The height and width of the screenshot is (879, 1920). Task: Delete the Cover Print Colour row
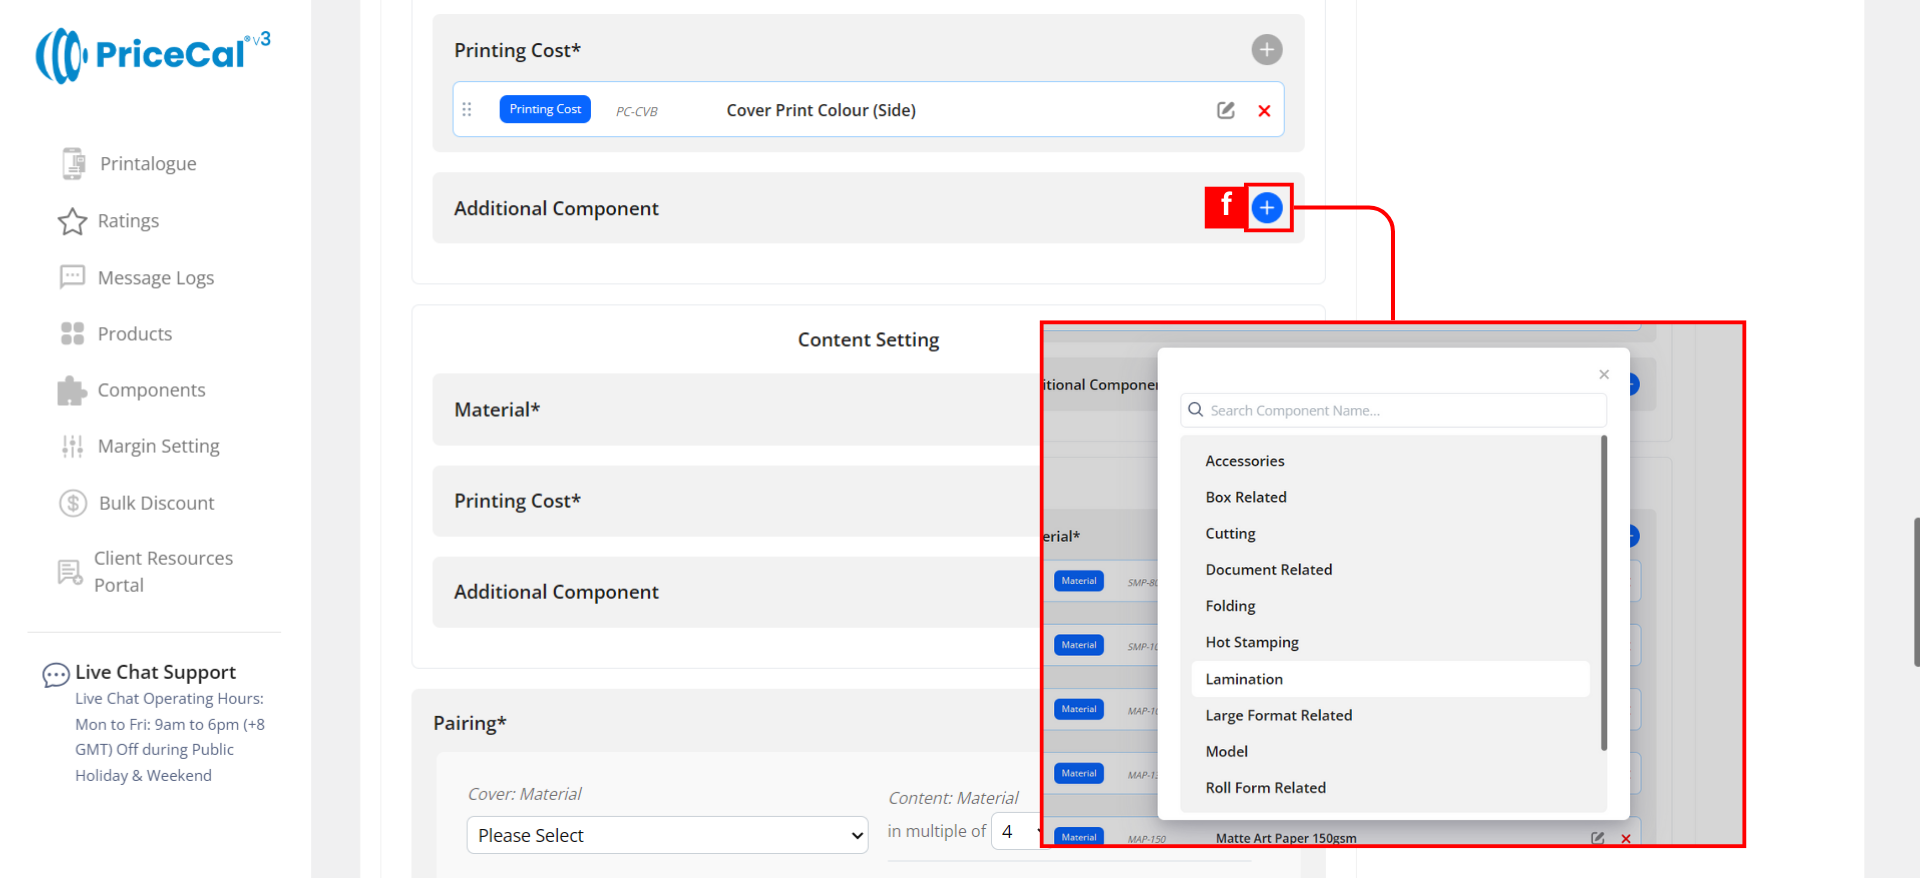[1264, 111]
